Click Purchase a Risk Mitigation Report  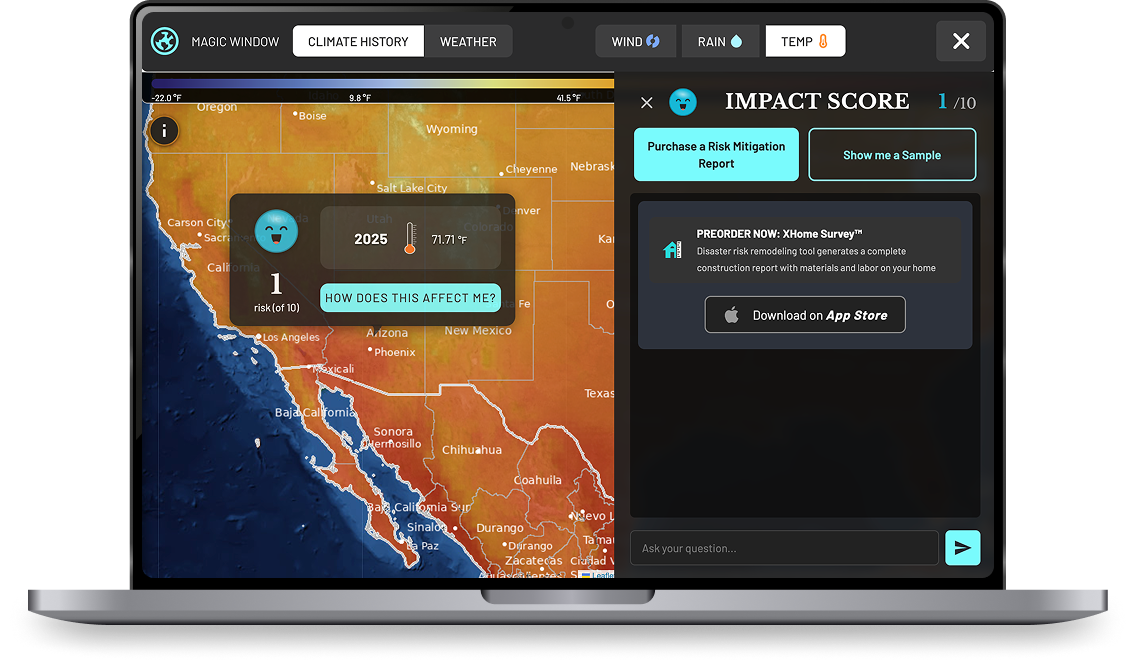point(716,155)
